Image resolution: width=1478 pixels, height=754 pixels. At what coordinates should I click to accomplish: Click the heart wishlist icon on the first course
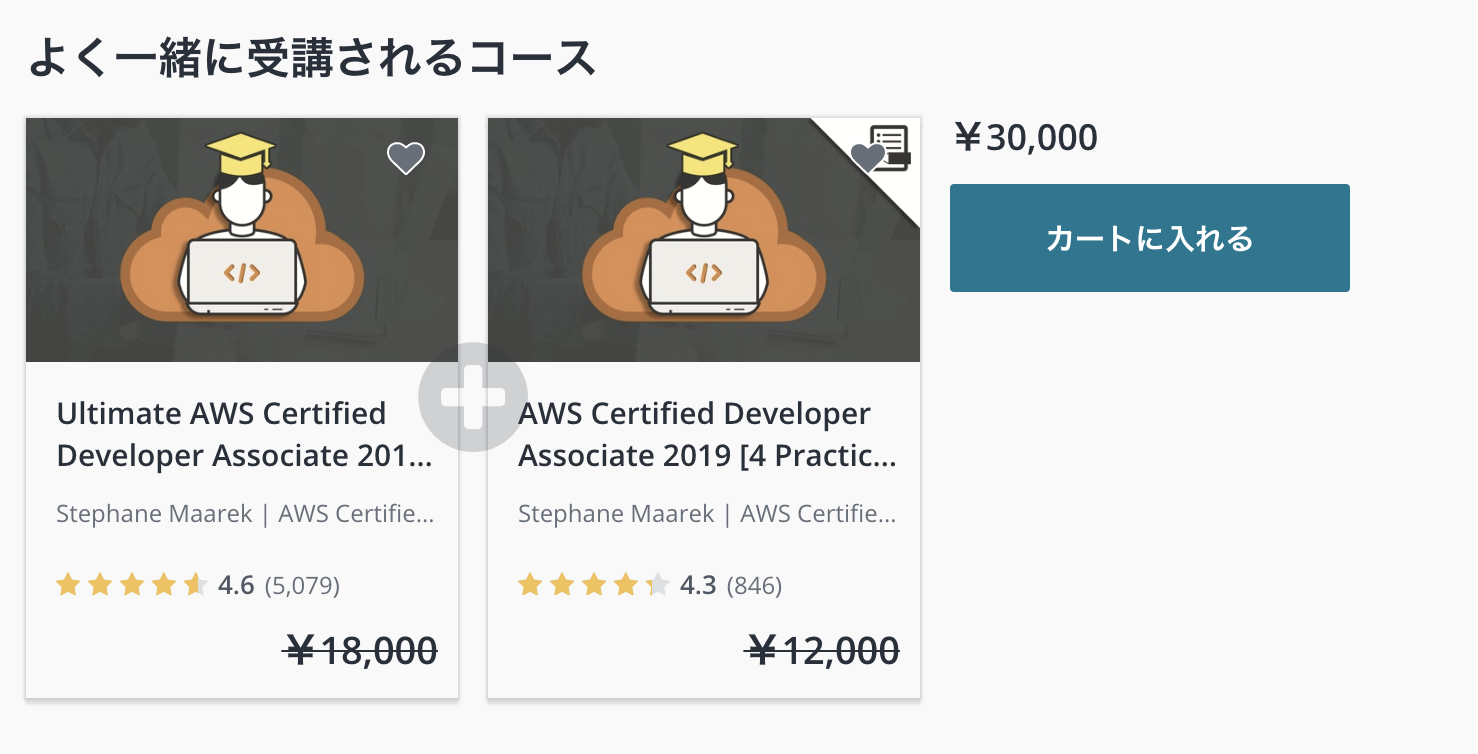pos(405,157)
